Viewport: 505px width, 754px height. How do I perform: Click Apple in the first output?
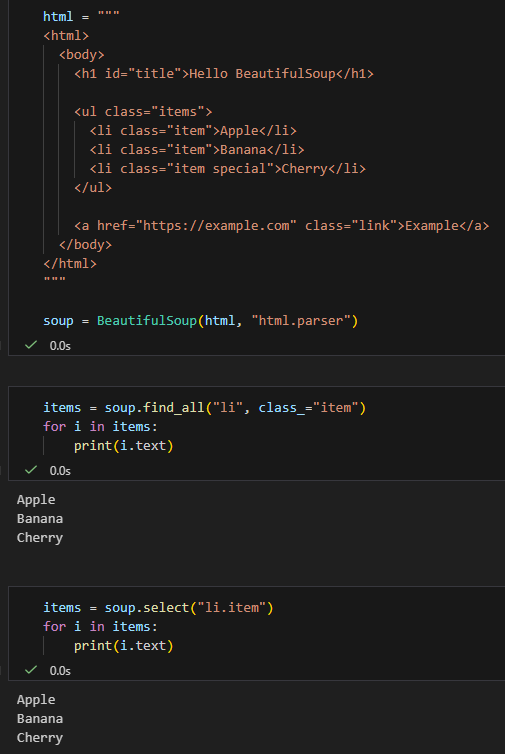coord(36,500)
